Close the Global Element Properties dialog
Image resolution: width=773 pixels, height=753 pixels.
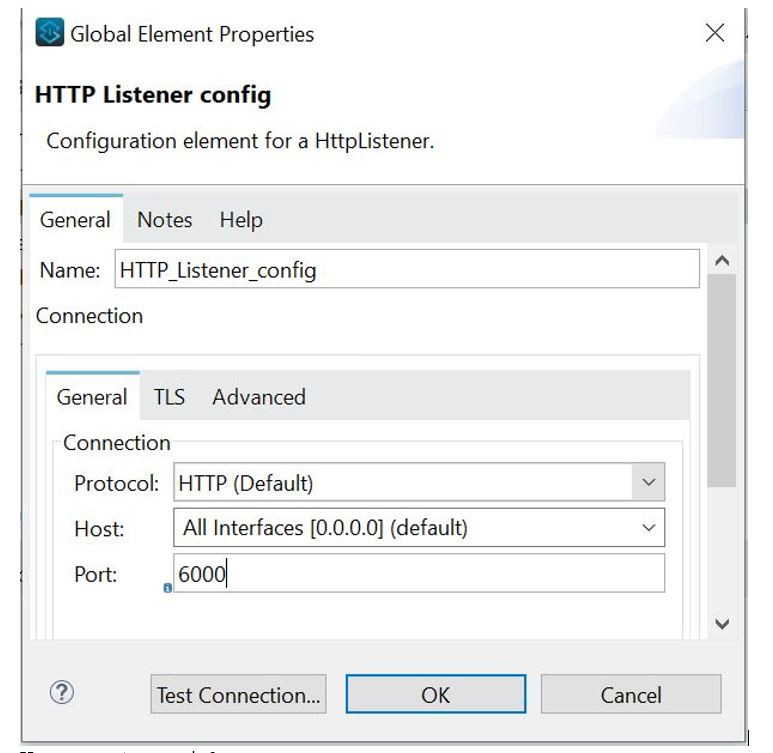pos(715,34)
